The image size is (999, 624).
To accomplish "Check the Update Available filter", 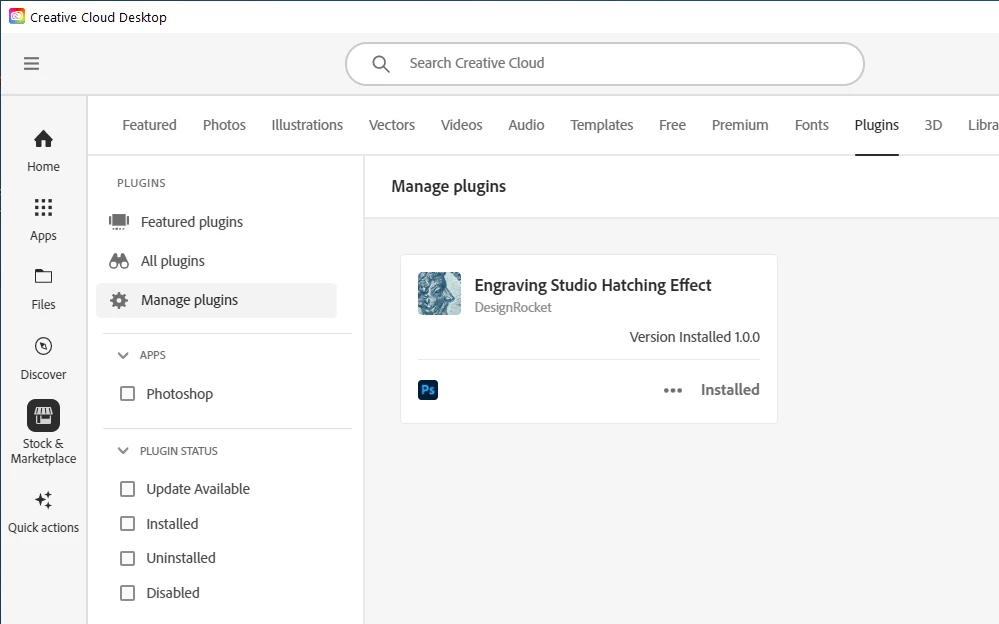I will pyautogui.click(x=128, y=489).
